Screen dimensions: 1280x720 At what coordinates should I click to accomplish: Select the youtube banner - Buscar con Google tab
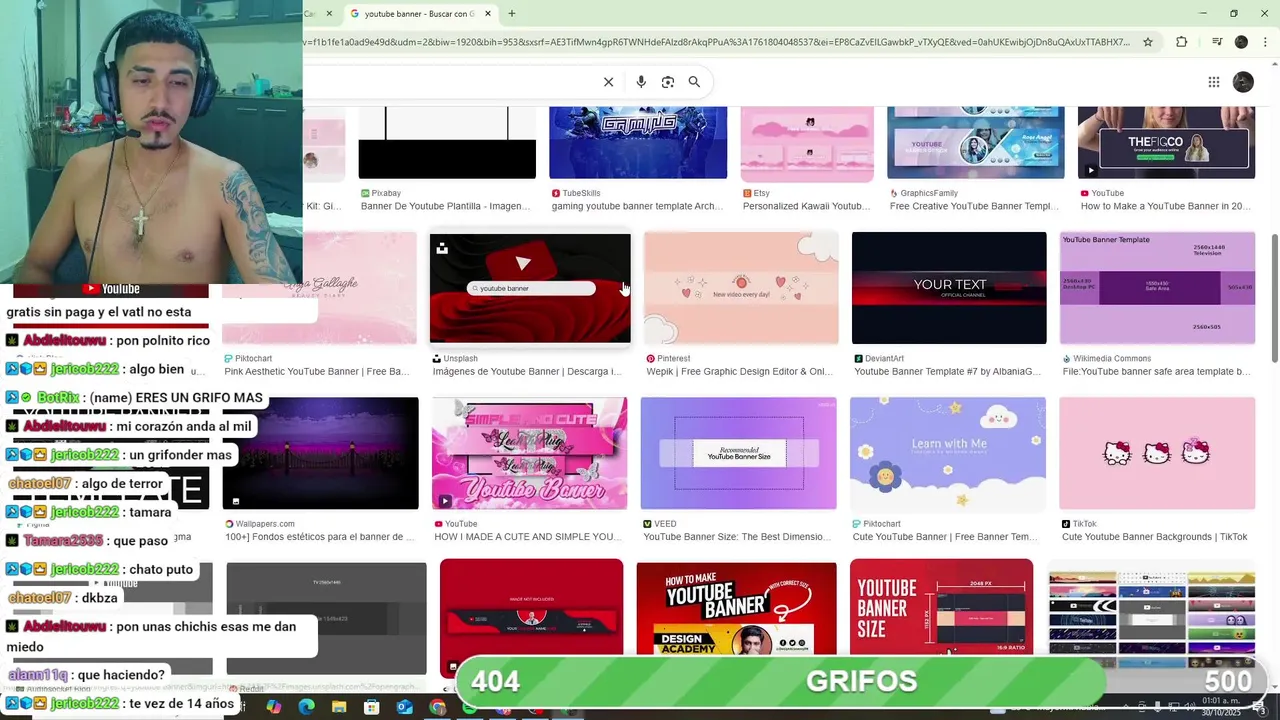click(x=420, y=14)
